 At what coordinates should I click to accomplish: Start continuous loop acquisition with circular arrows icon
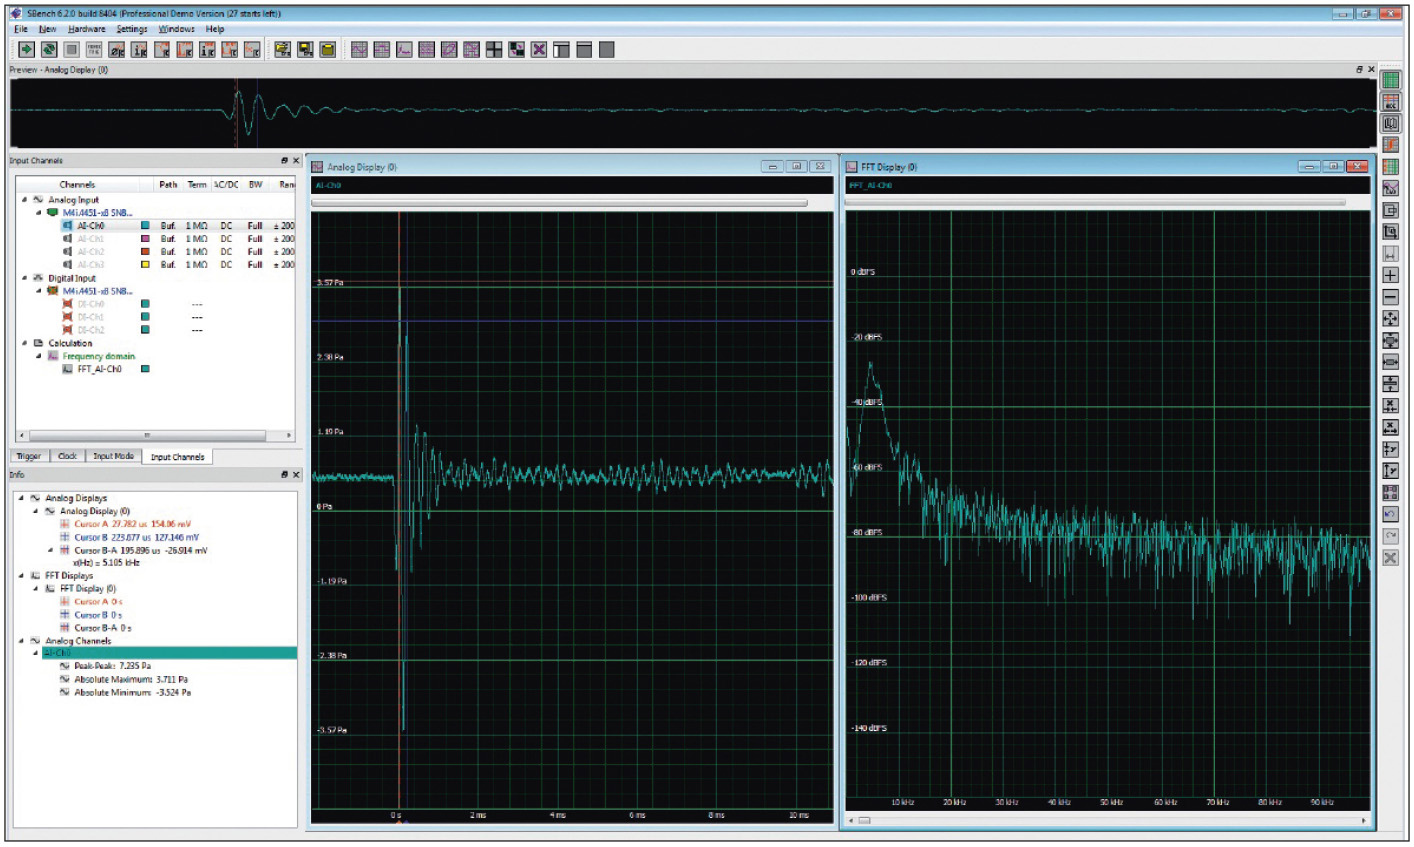click(x=48, y=49)
